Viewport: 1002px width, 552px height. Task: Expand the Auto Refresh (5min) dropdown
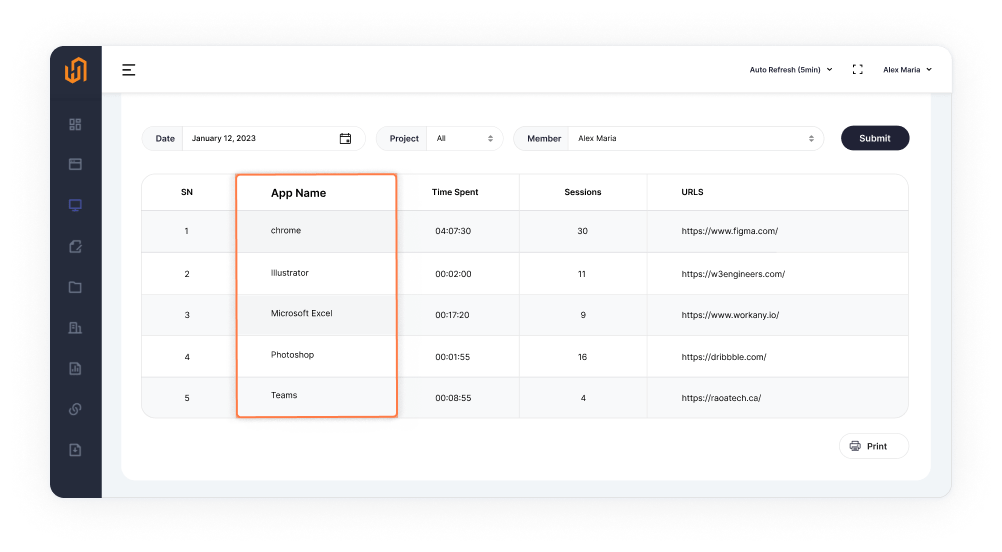click(x=791, y=70)
